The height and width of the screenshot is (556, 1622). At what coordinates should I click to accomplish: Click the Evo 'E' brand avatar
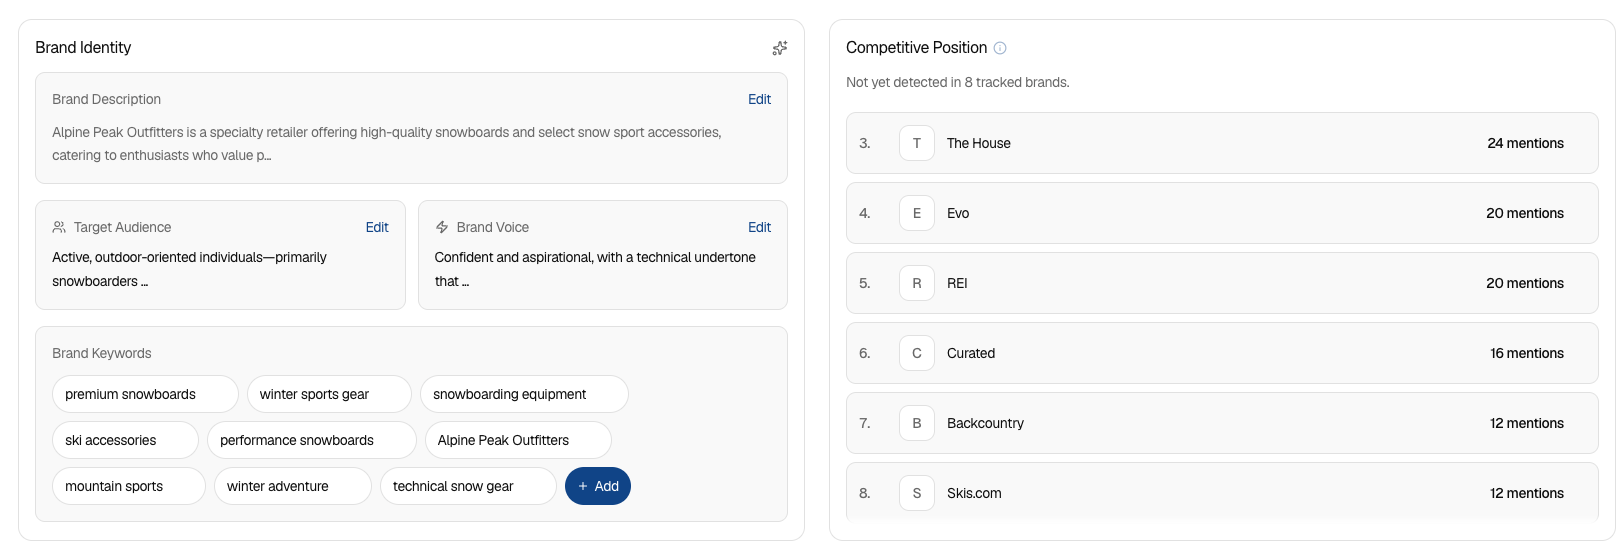pos(917,213)
